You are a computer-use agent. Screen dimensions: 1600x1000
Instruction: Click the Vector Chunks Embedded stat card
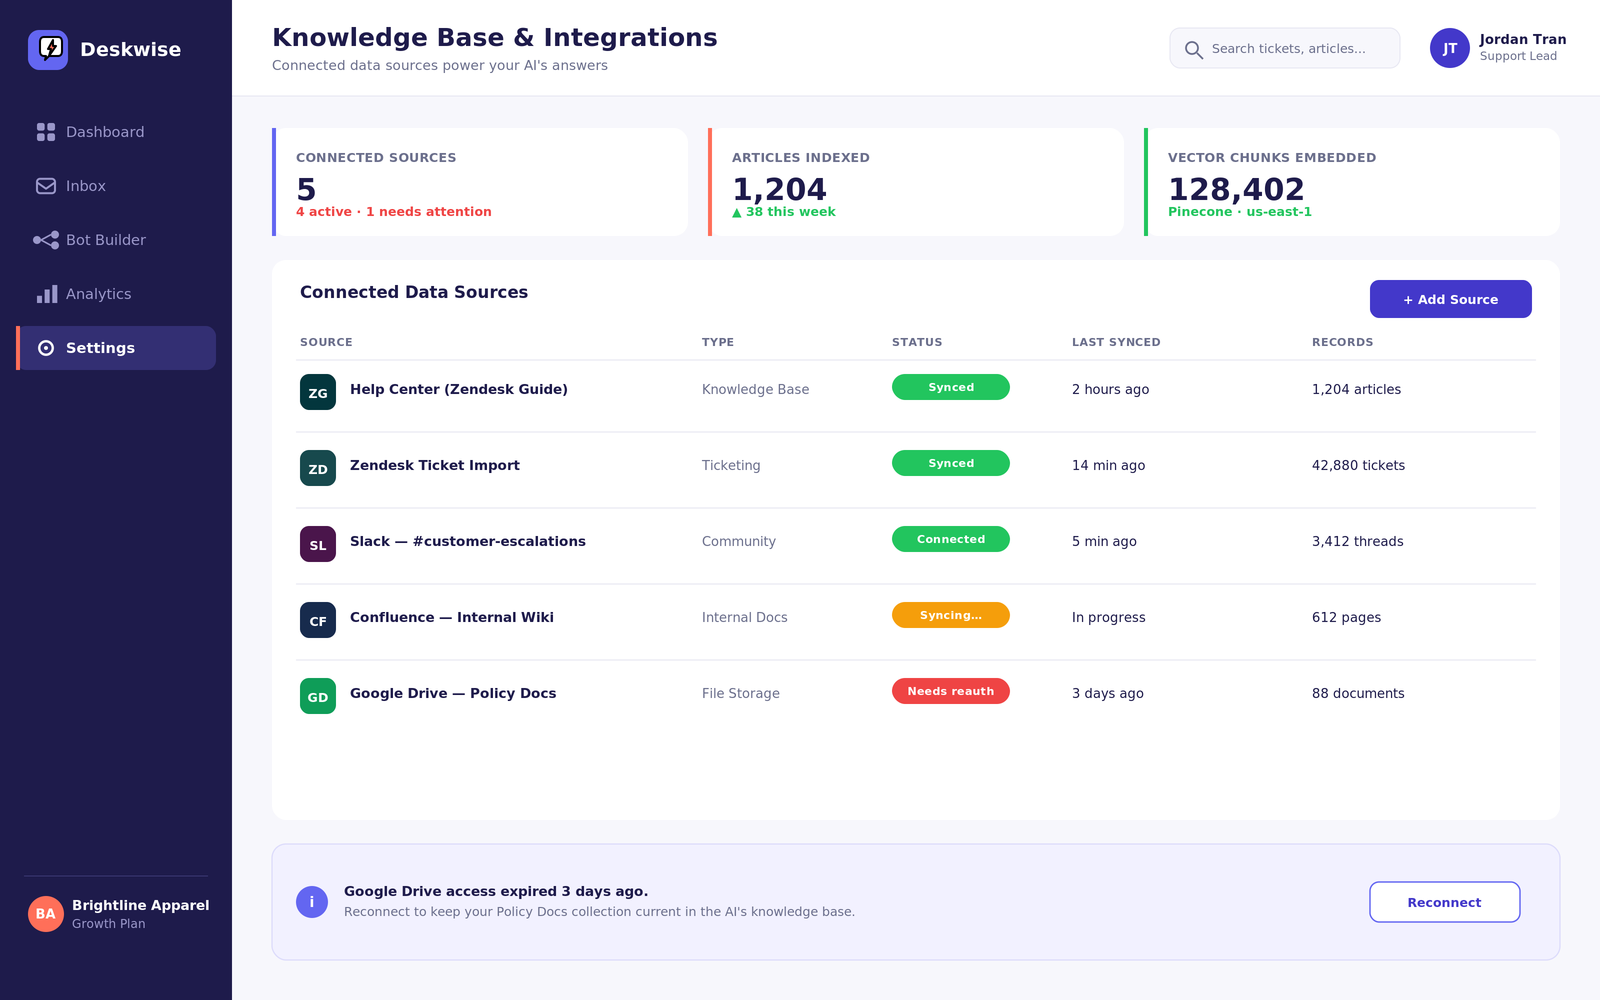click(1352, 182)
